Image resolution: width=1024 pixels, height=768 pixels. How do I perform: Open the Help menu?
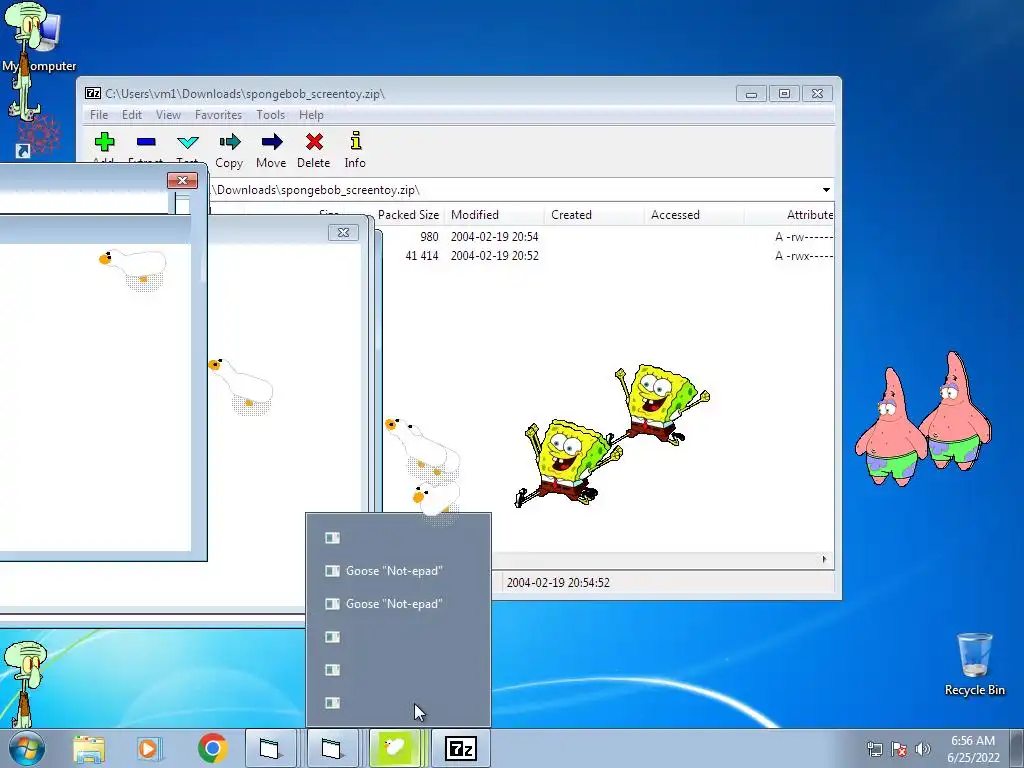(312, 115)
